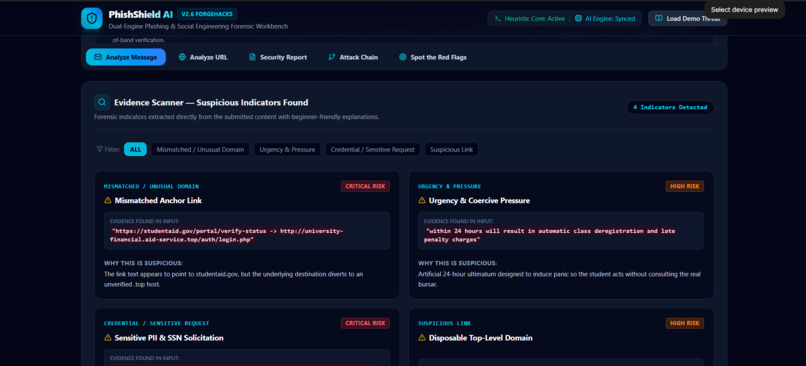
Task: Click CRITICAL RISK badge on Sensitive PII card
Action: pos(365,323)
